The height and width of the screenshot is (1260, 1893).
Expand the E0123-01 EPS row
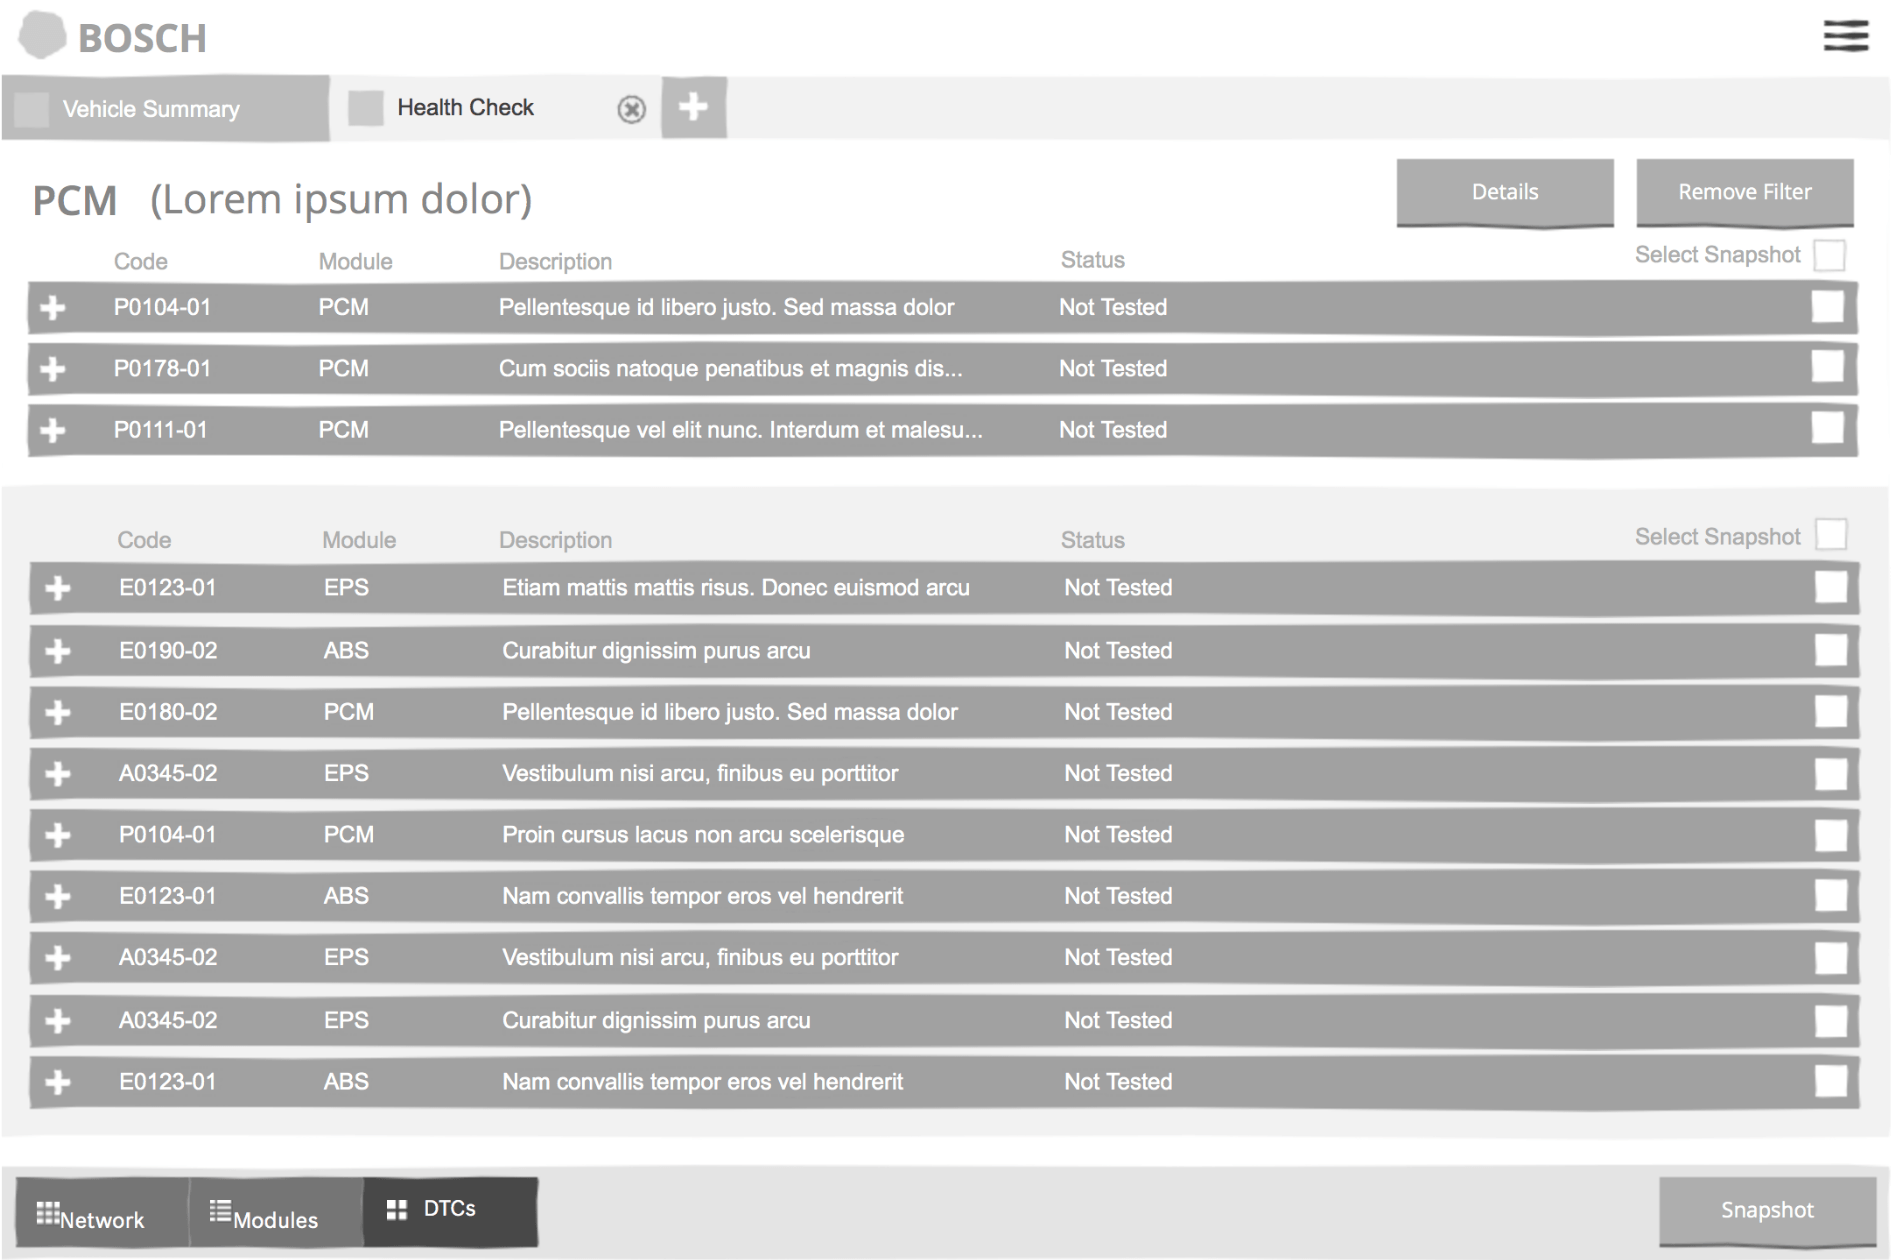point(58,588)
